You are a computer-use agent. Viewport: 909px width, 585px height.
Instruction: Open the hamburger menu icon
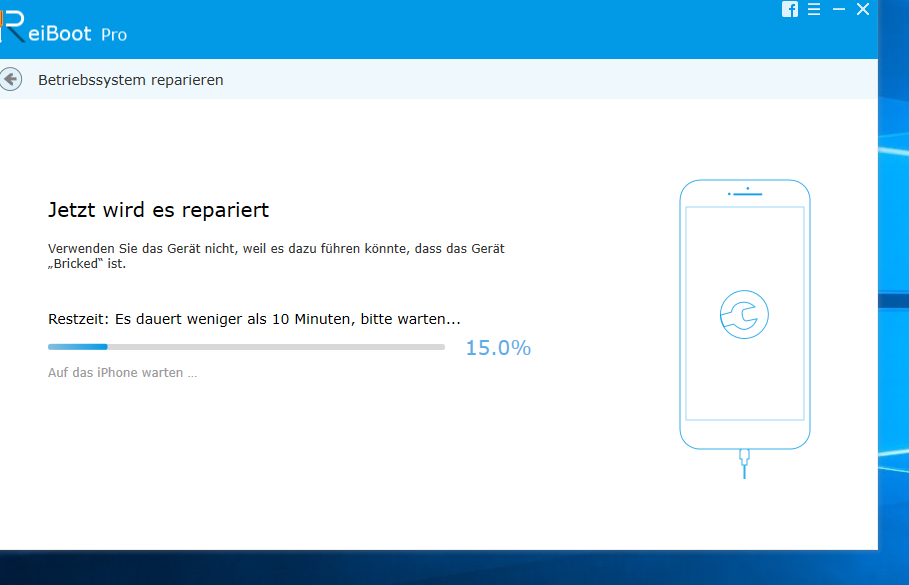point(814,9)
